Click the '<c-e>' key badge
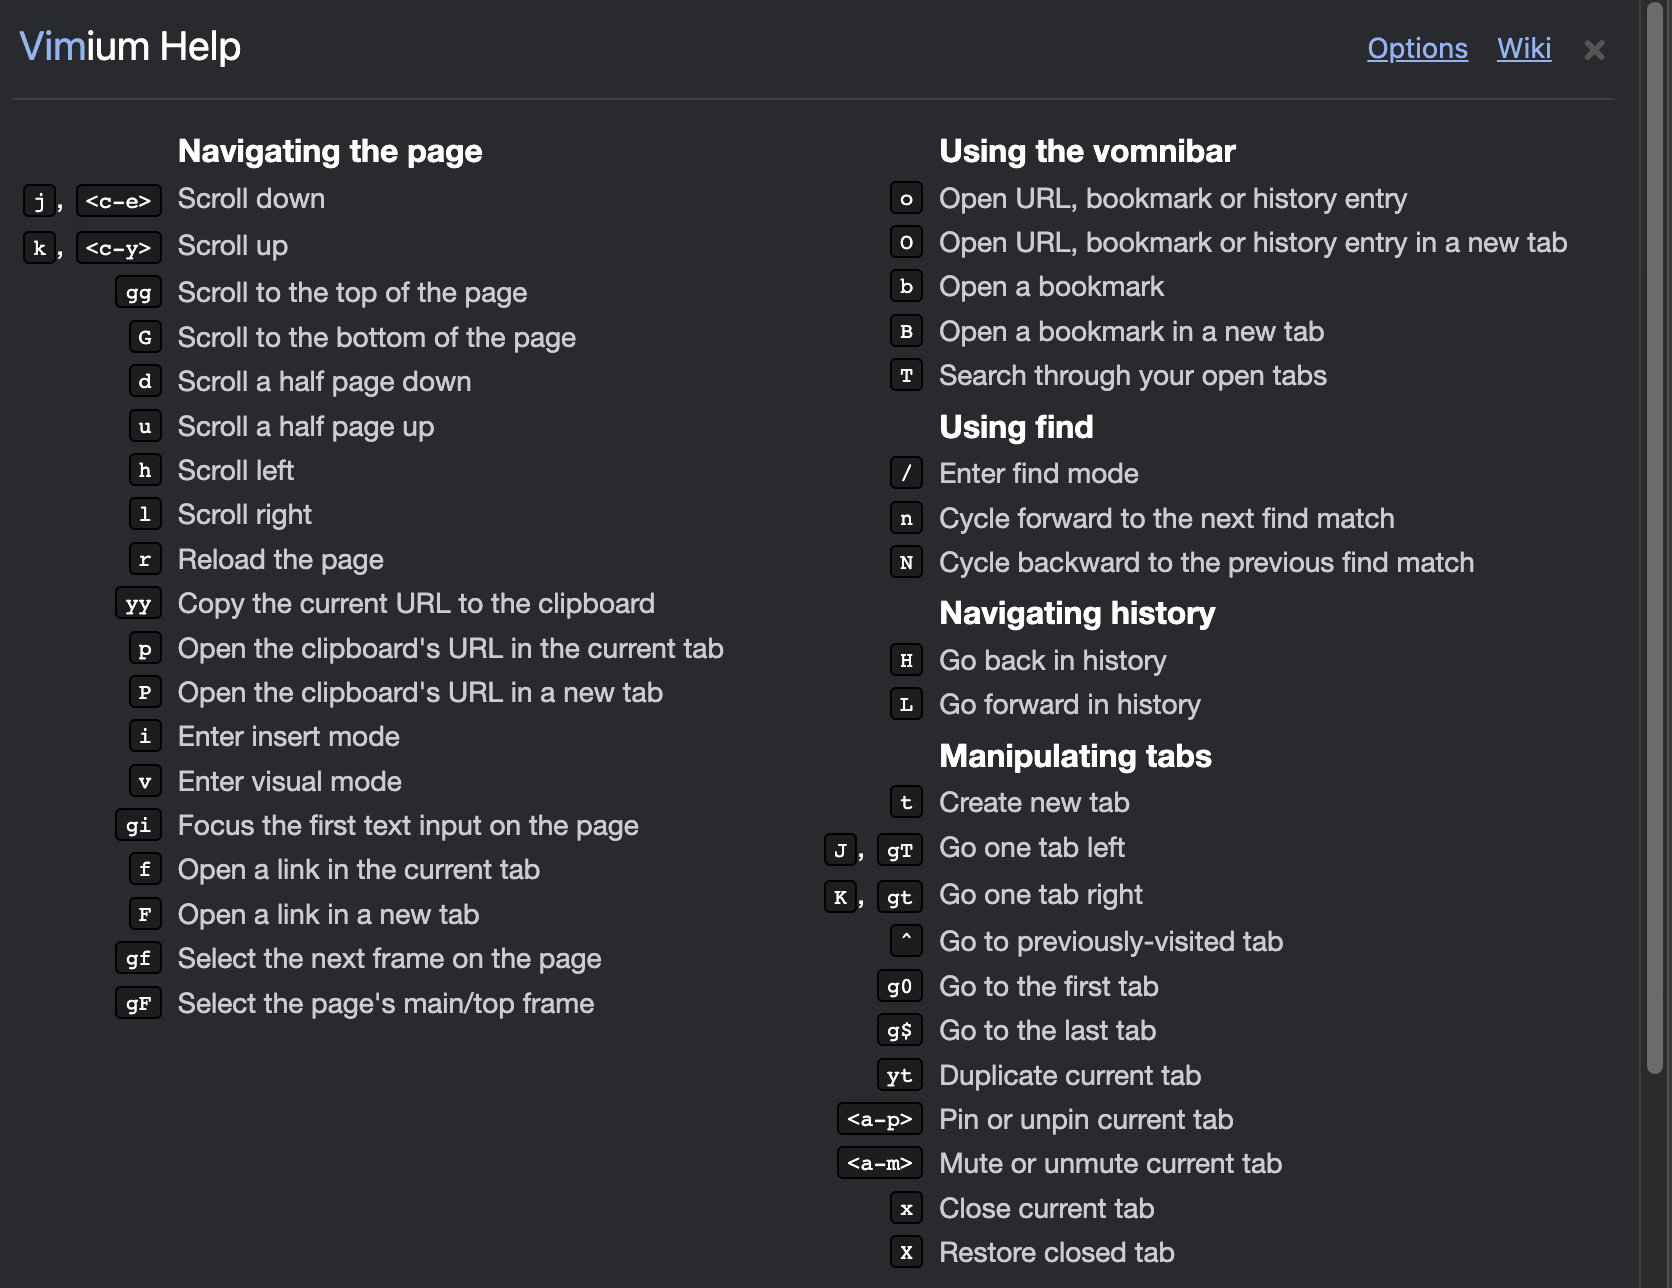Screen dimensions: 1672x1288 (118, 201)
